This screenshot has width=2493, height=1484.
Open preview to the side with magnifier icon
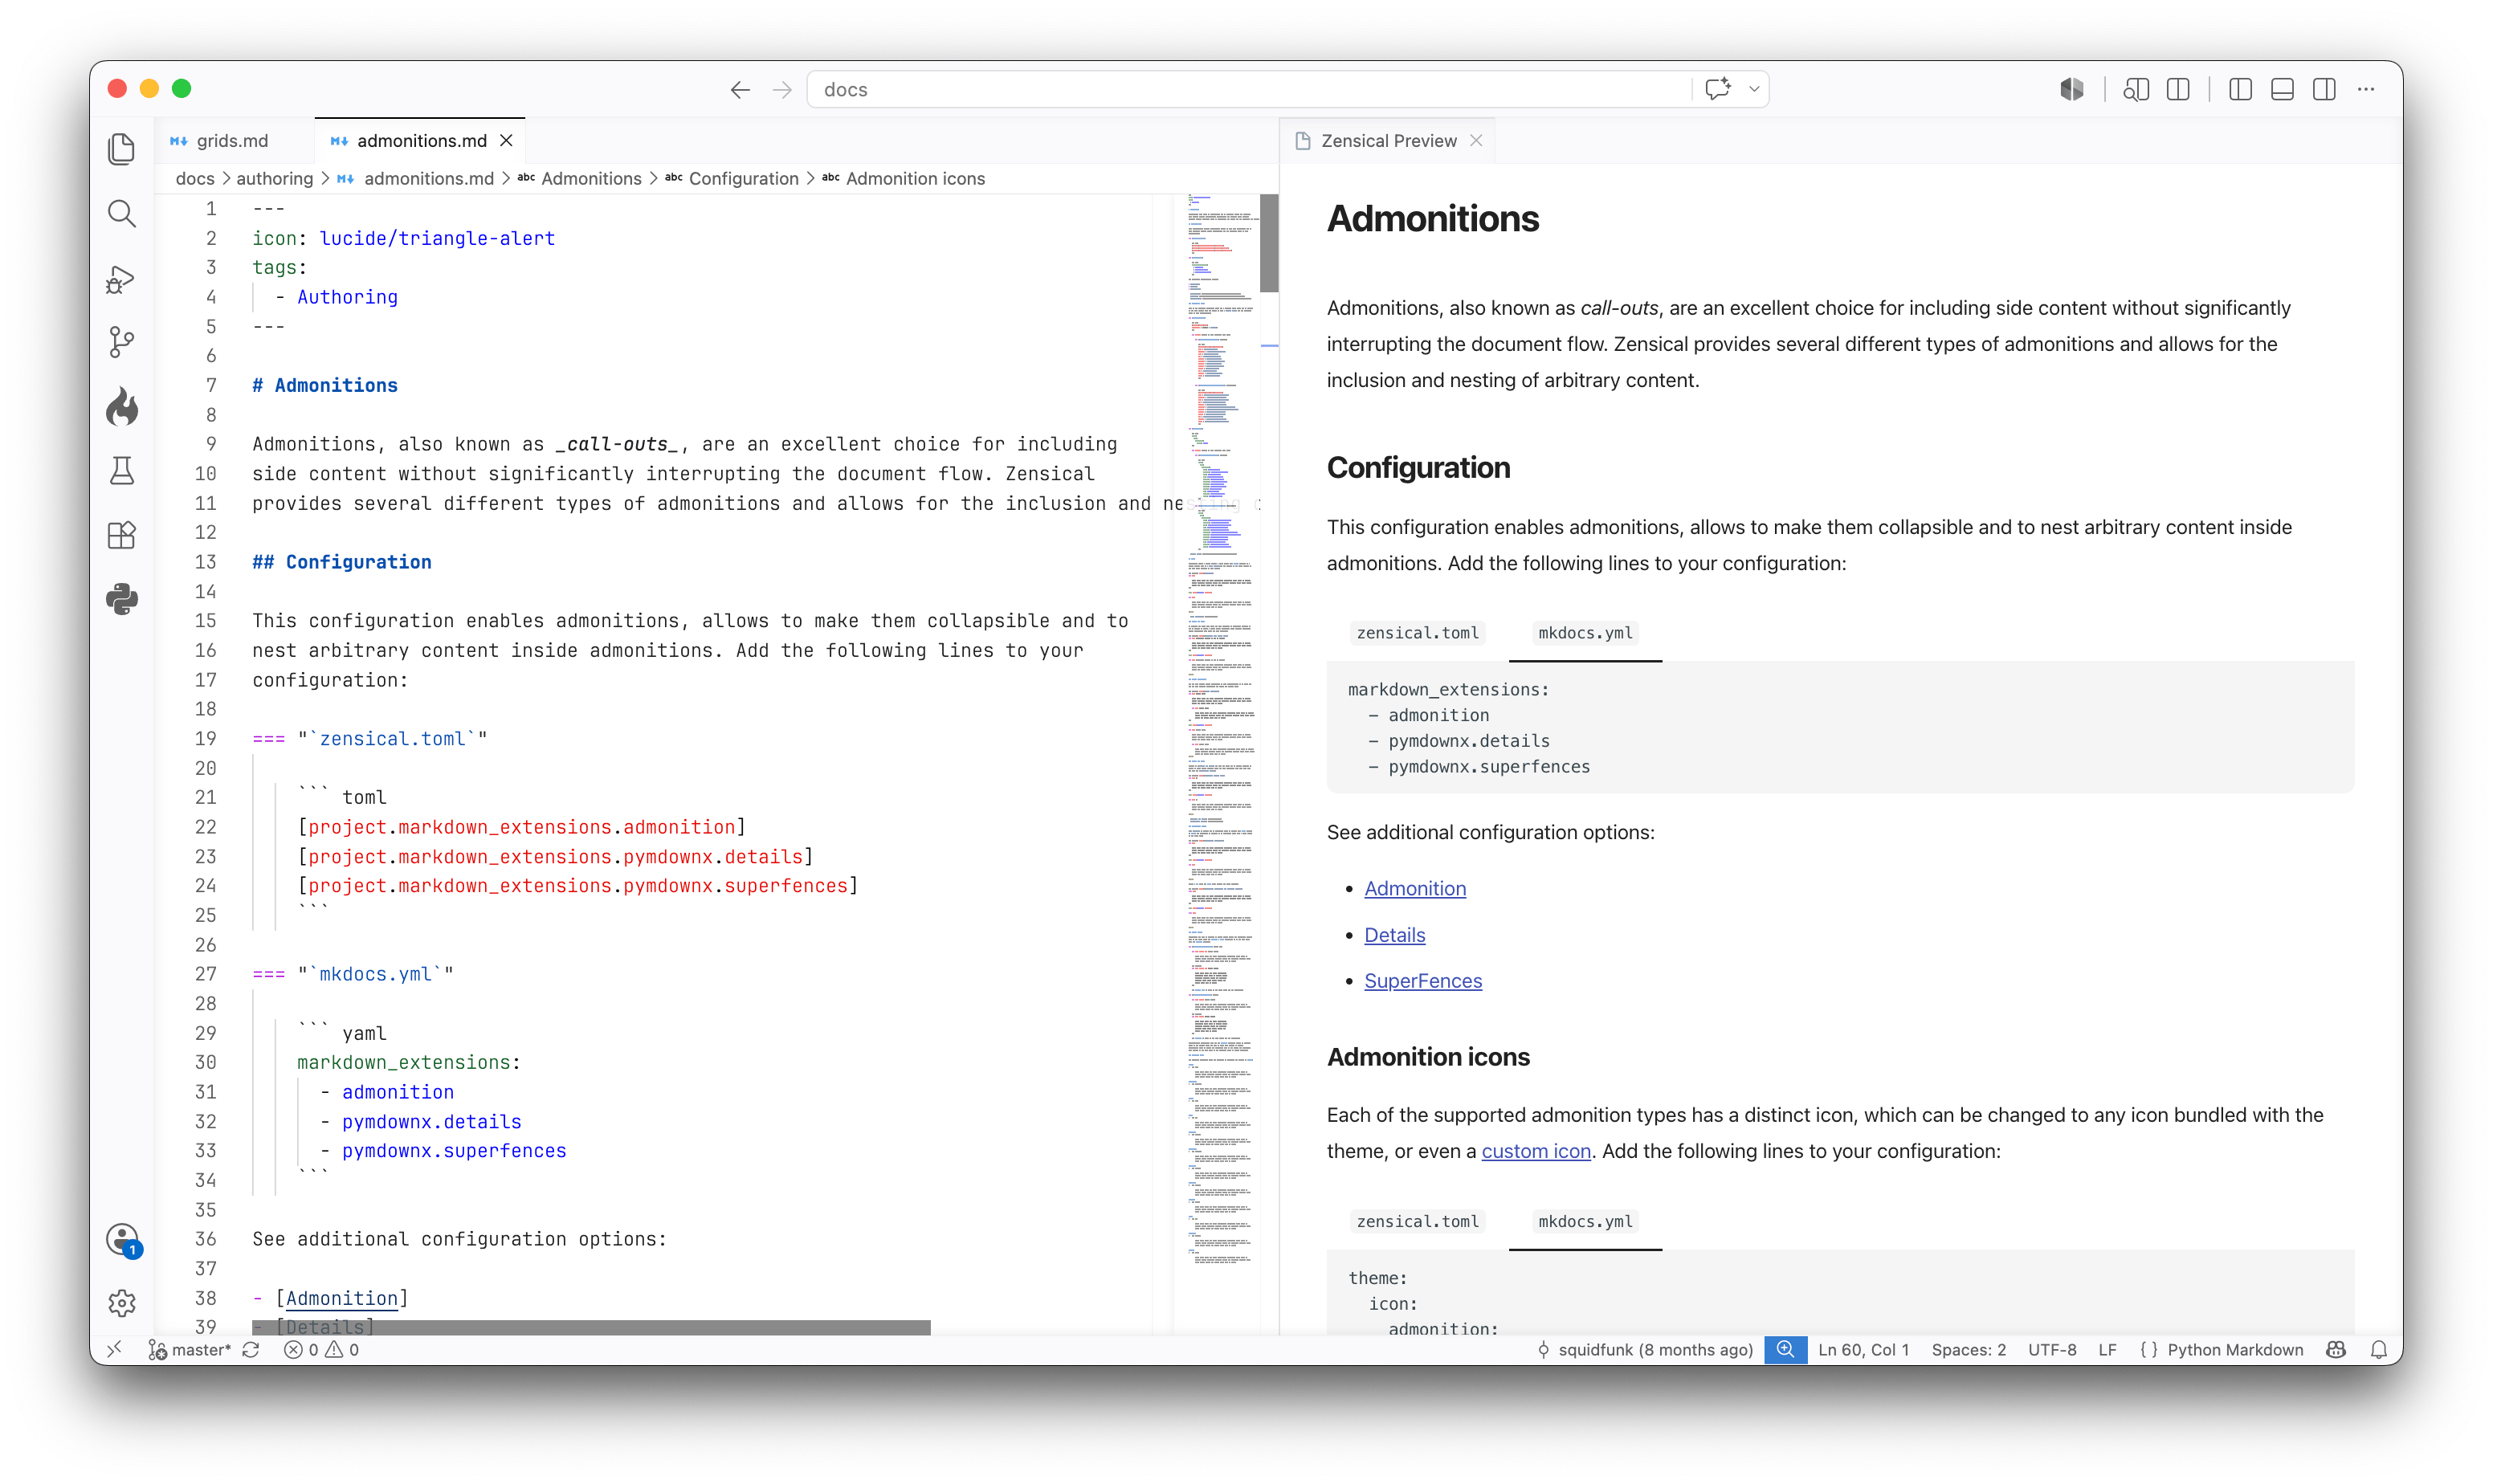point(2136,90)
